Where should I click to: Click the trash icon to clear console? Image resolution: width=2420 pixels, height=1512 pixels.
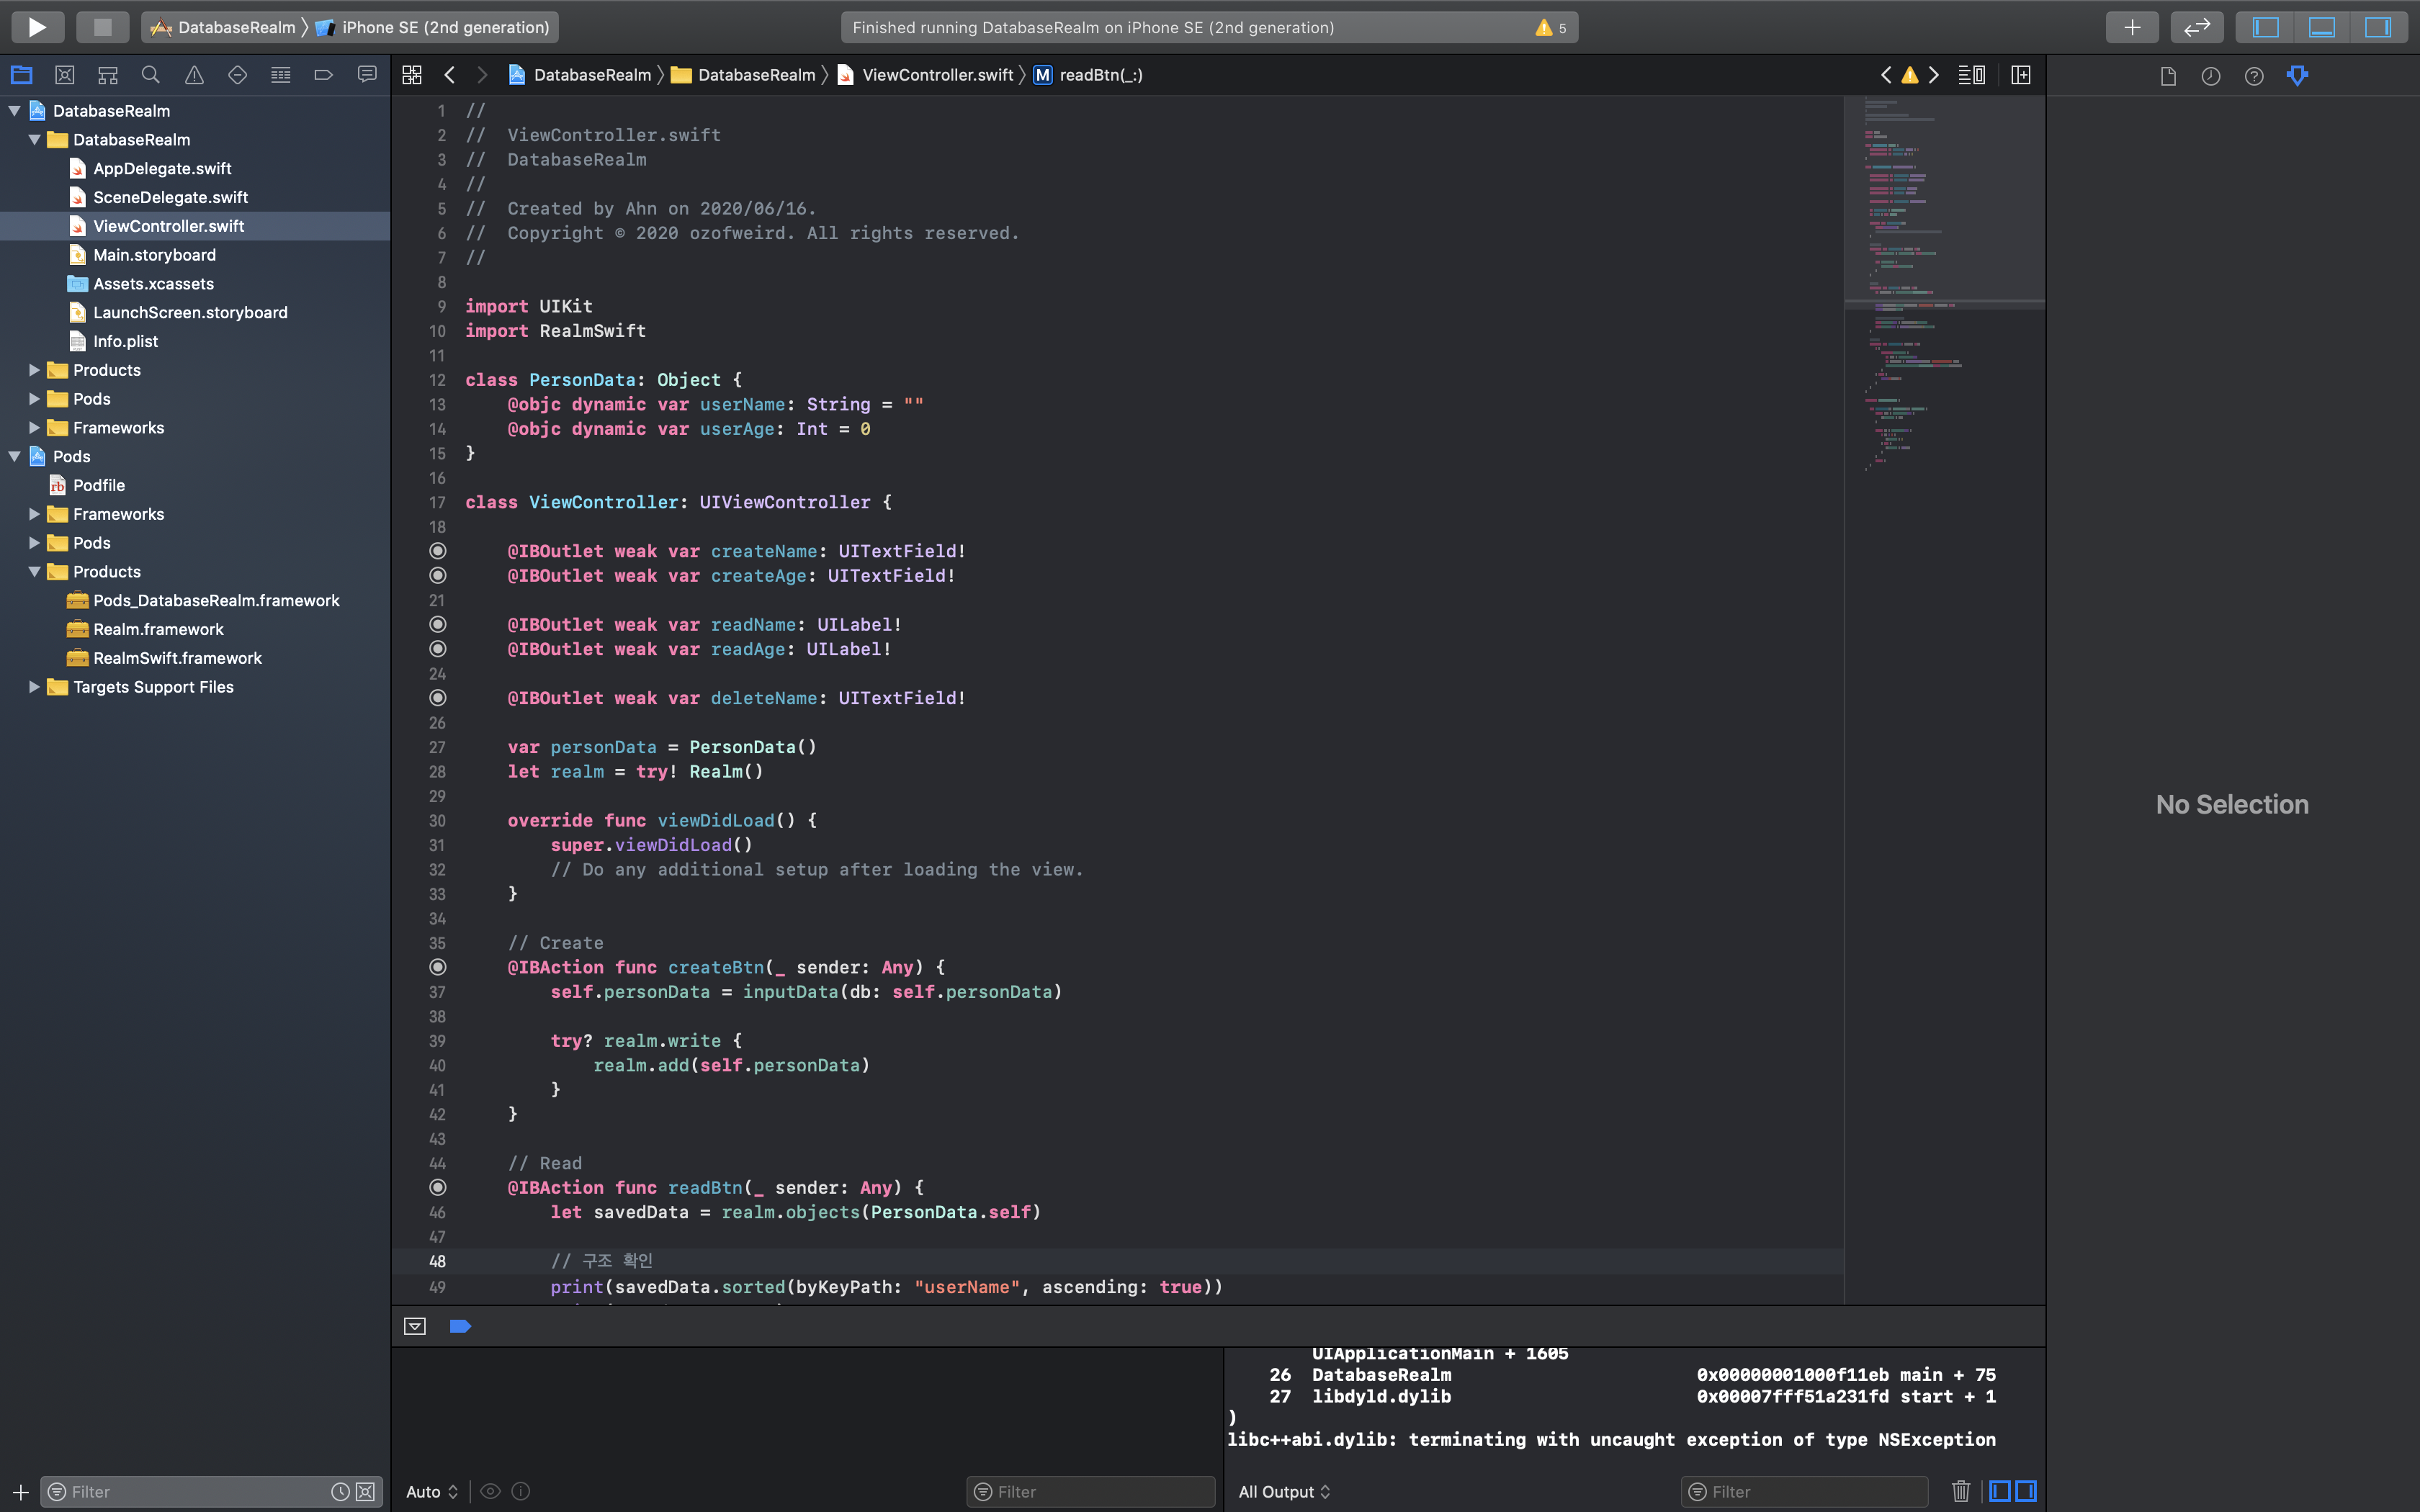(x=1960, y=1491)
